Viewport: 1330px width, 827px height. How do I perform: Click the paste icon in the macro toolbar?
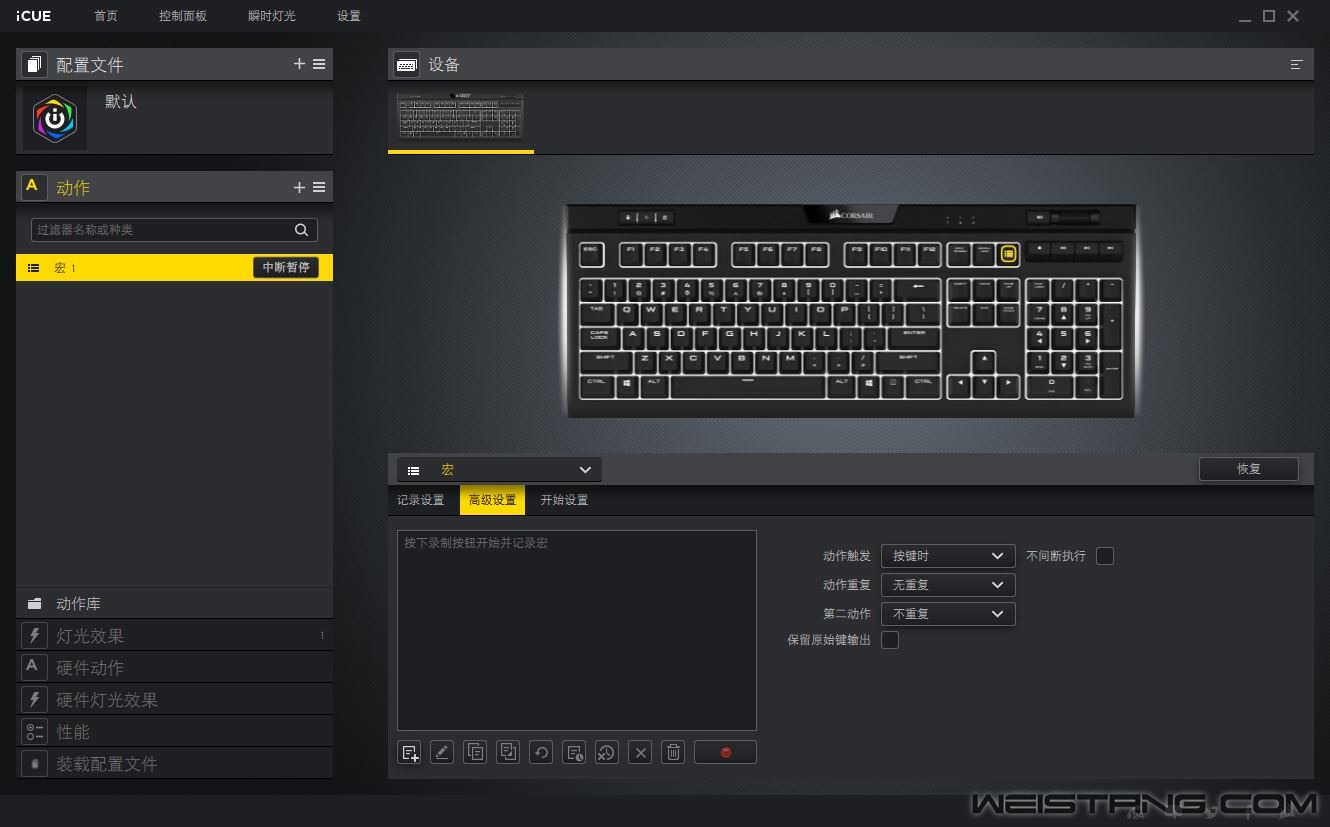click(x=508, y=753)
